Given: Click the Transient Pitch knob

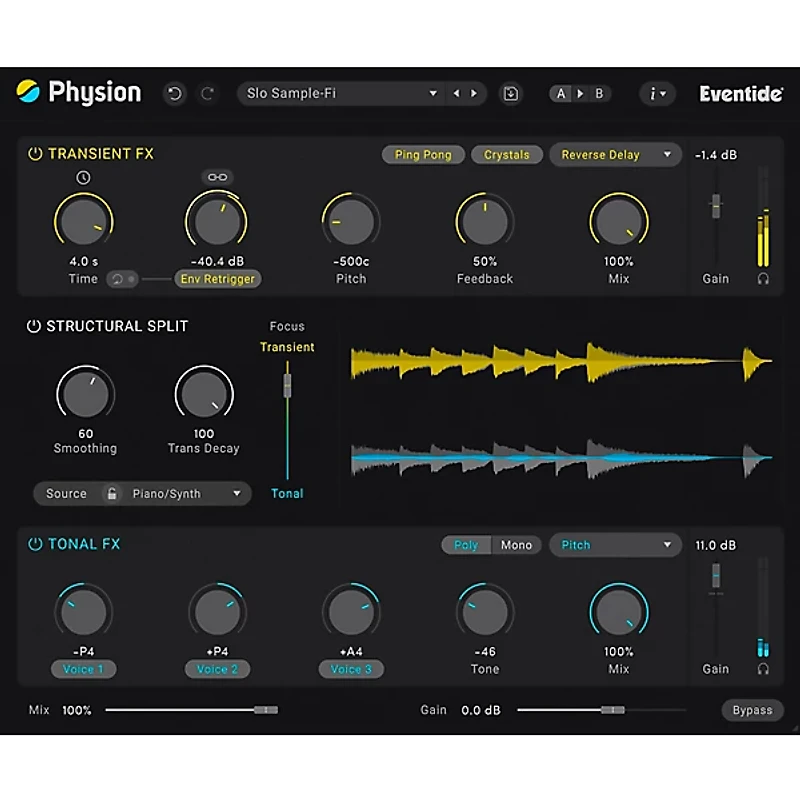Looking at the screenshot, I should pyautogui.click(x=351, y=222).
